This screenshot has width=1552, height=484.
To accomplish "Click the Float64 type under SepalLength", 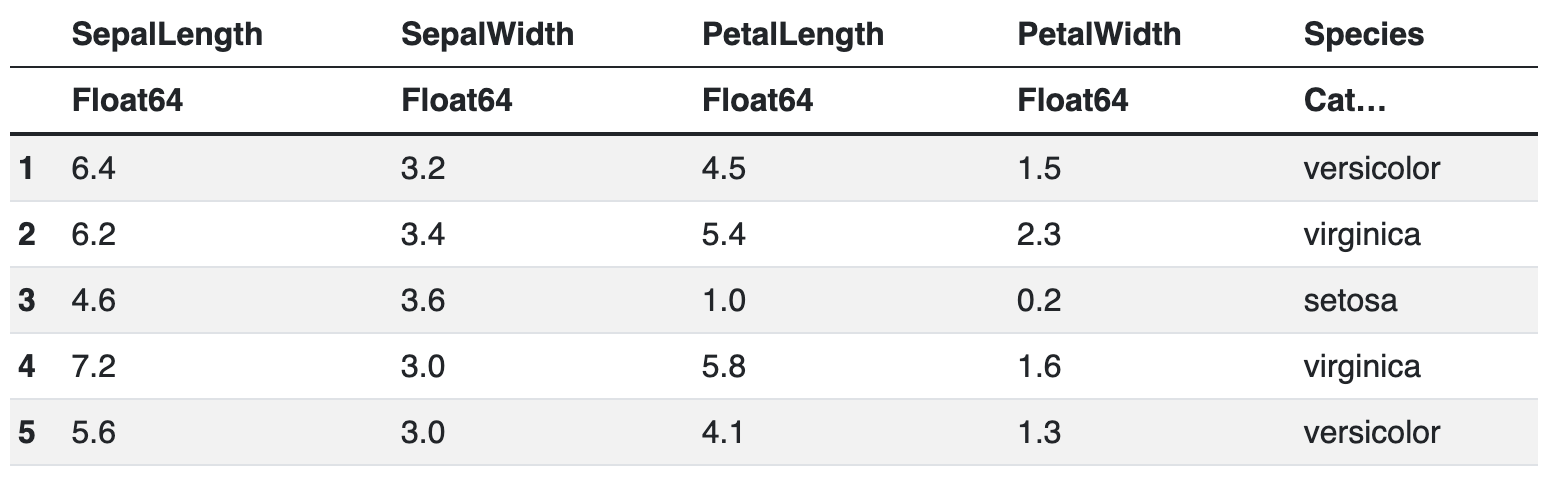I will 127,100.
